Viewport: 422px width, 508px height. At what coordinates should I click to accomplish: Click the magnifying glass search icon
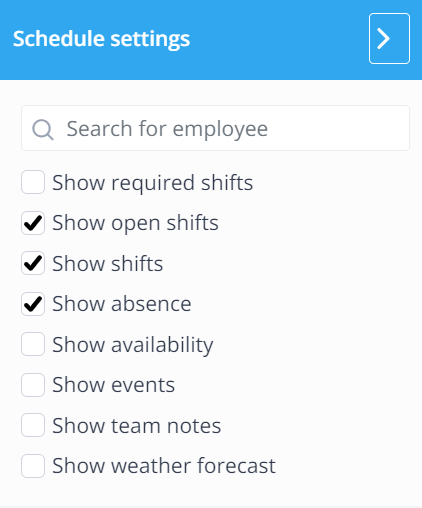pos(43,129)
